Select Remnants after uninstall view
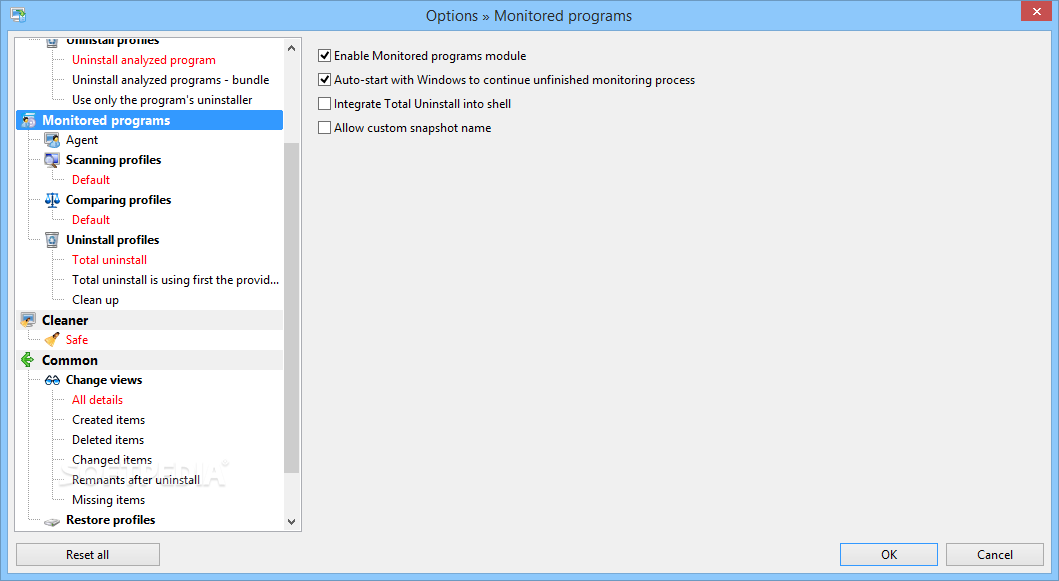The width and height of the screenshot is (1059, 581). click(x=136, y=480)
